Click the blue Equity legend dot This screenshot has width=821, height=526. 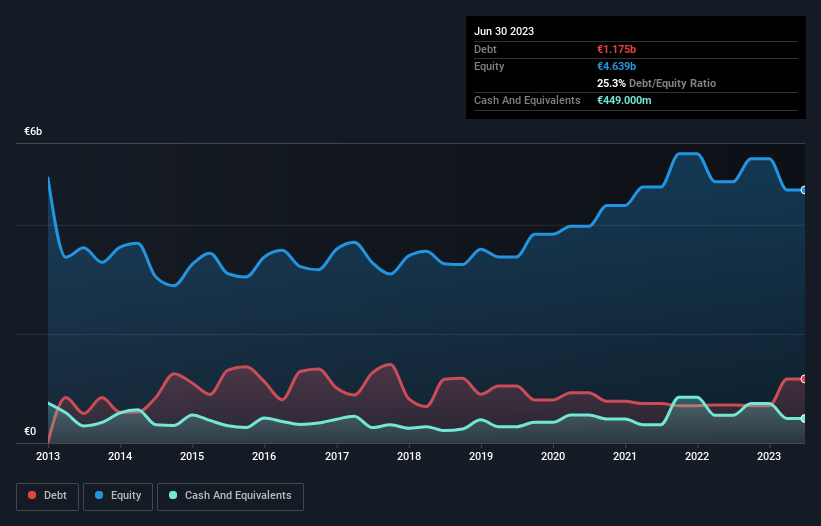(99, 495)
